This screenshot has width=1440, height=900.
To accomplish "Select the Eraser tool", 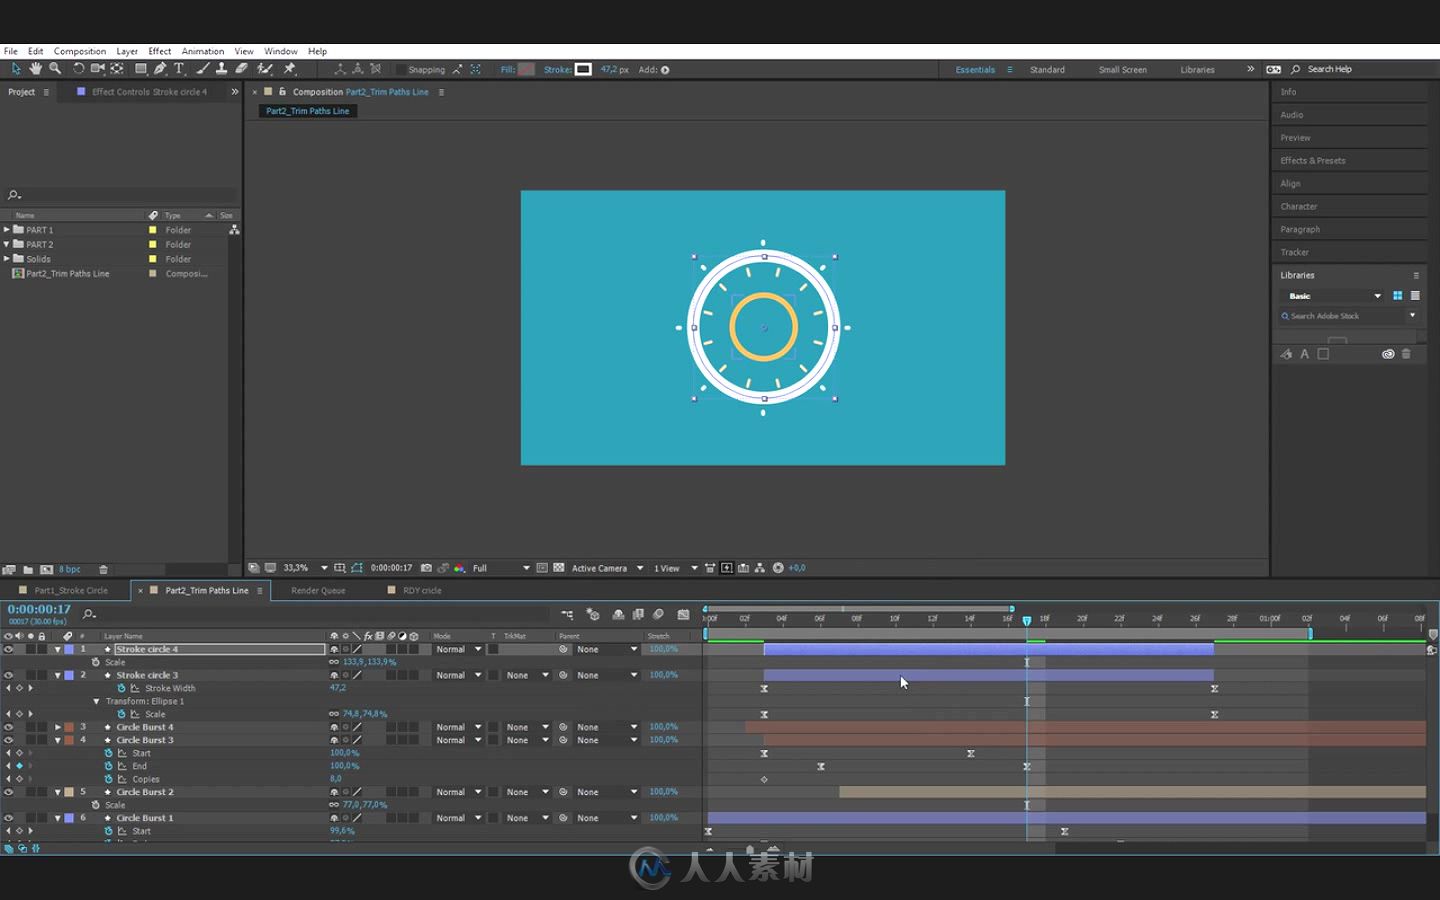I will 242,69.
